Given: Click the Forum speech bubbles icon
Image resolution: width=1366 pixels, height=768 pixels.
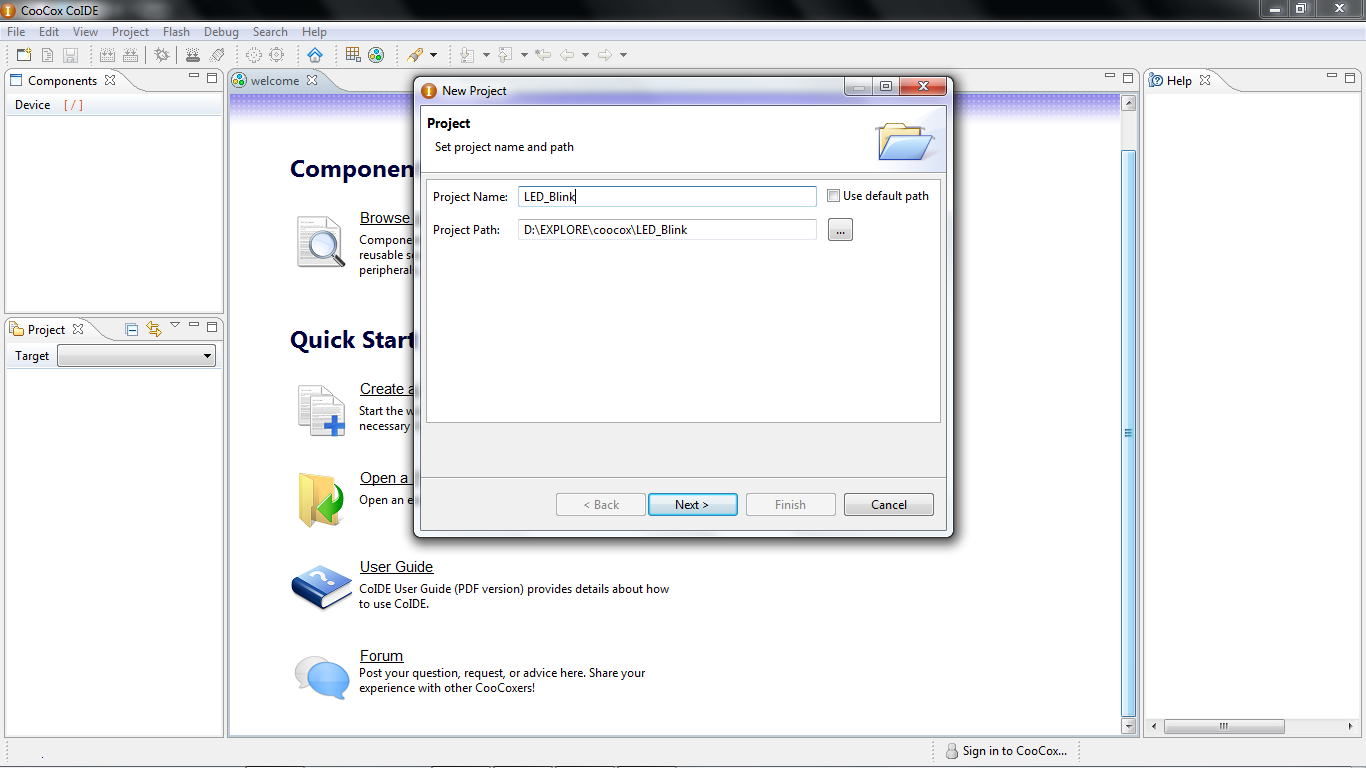Looking at the screenshot, I should 322,677.
